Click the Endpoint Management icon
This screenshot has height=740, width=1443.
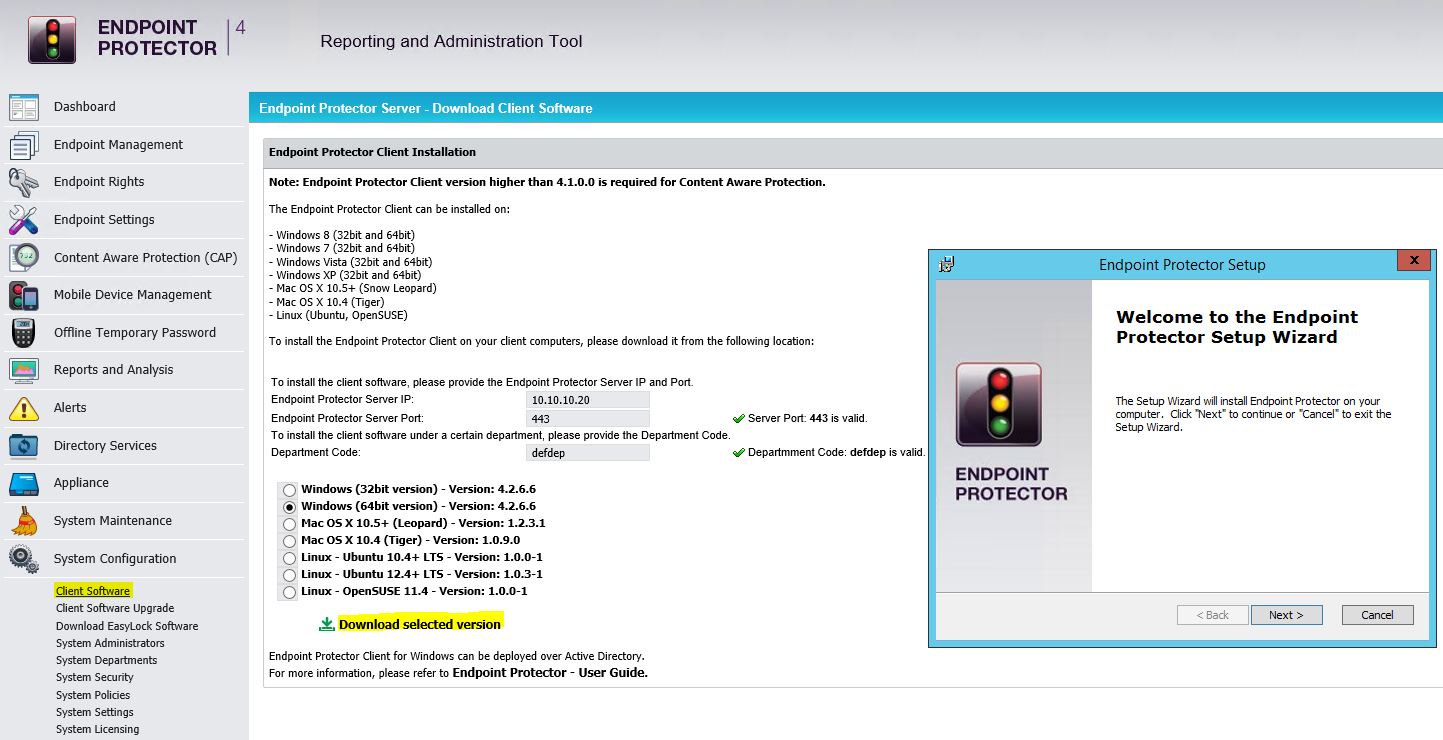tap(23, 145)
